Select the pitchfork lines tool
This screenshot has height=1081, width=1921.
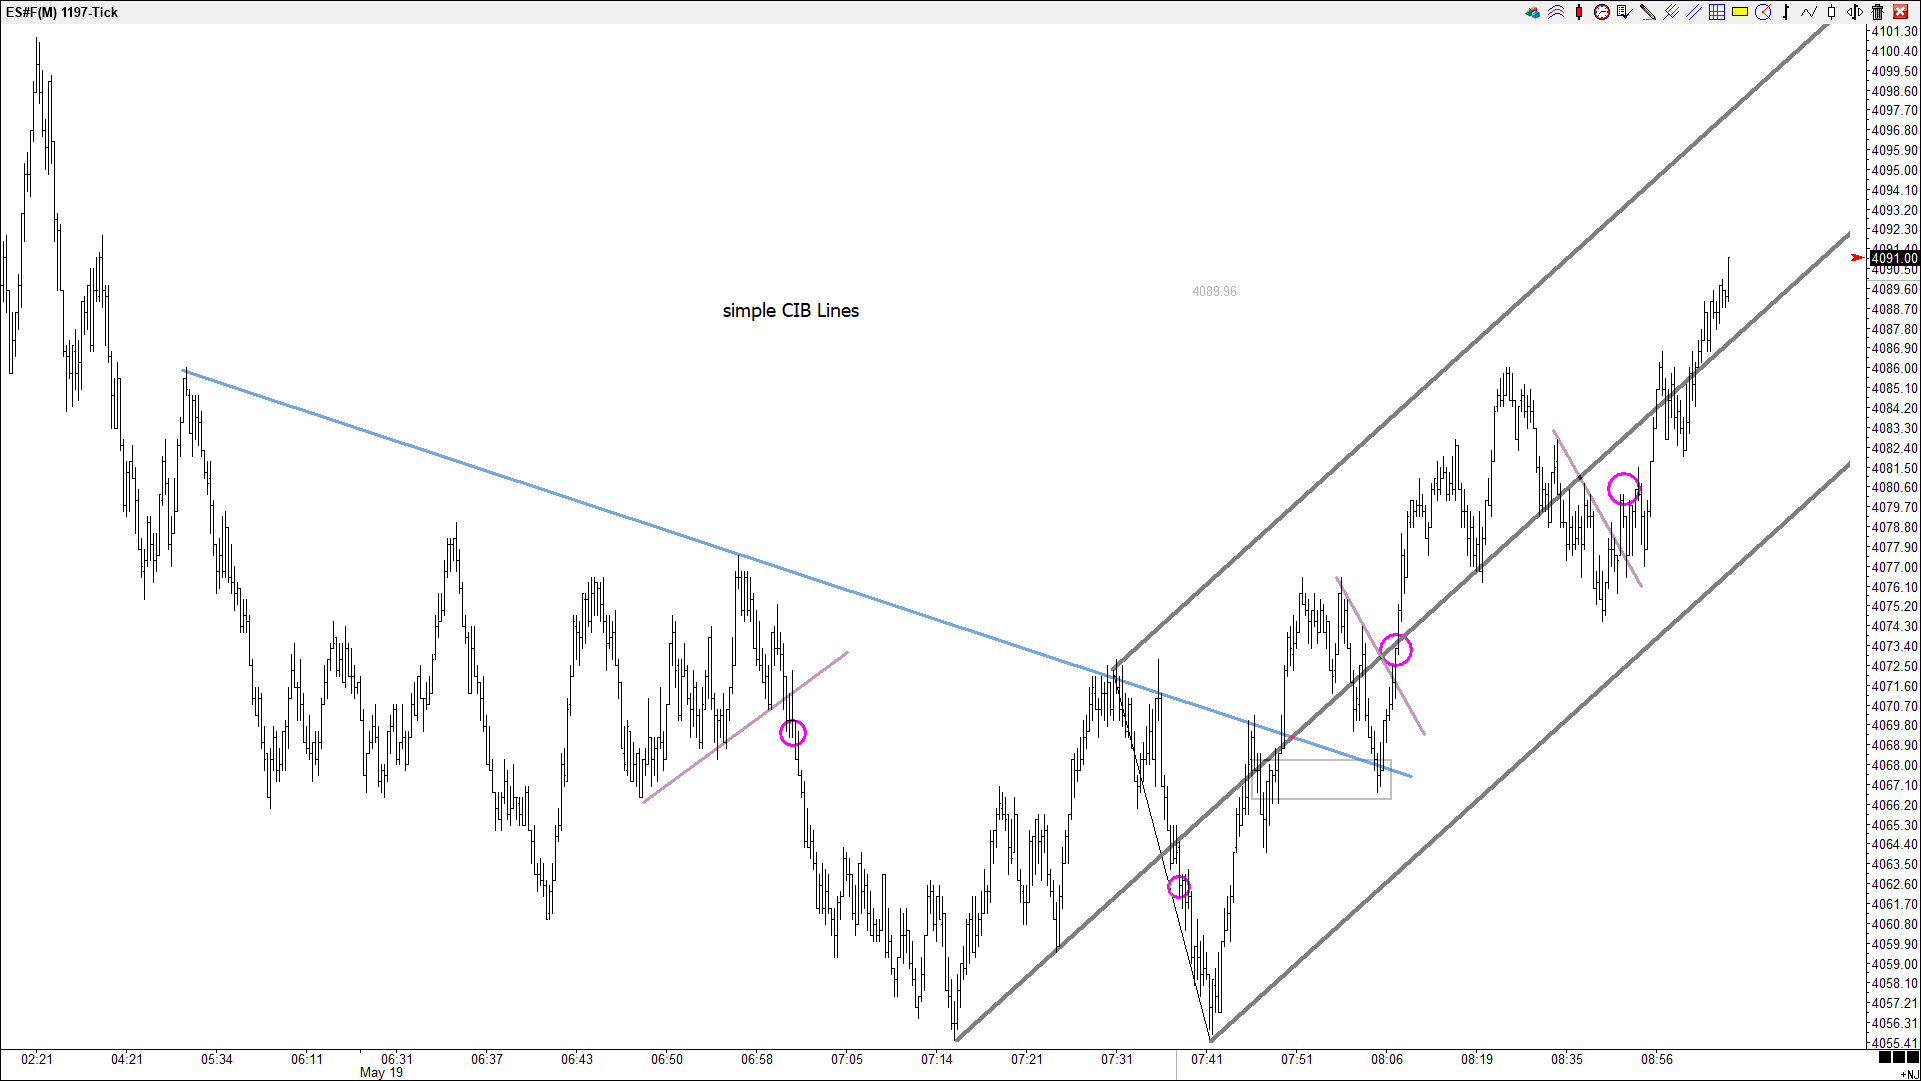(1670, 12)
